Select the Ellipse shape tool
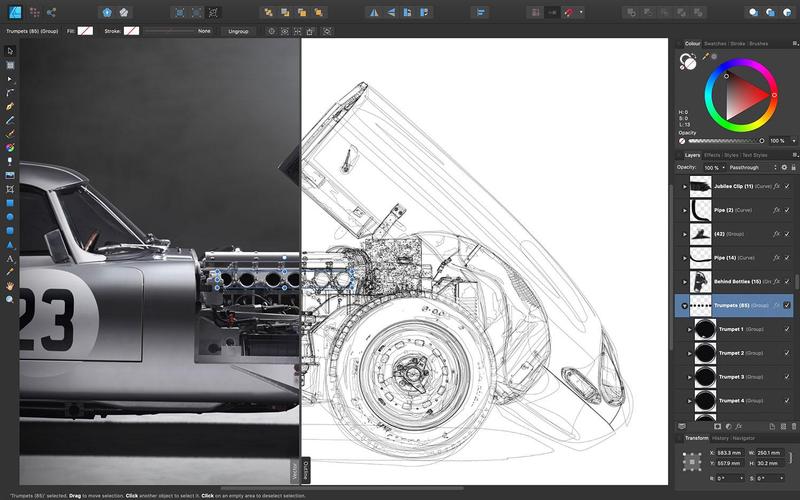 [10, 217]
